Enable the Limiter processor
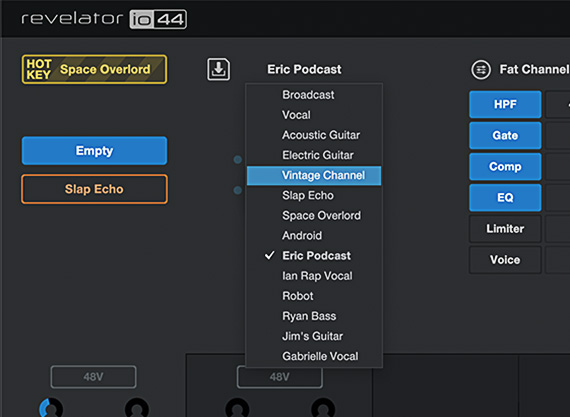The height and width of the screenshot is (417, 570). (x=505, y=229)
